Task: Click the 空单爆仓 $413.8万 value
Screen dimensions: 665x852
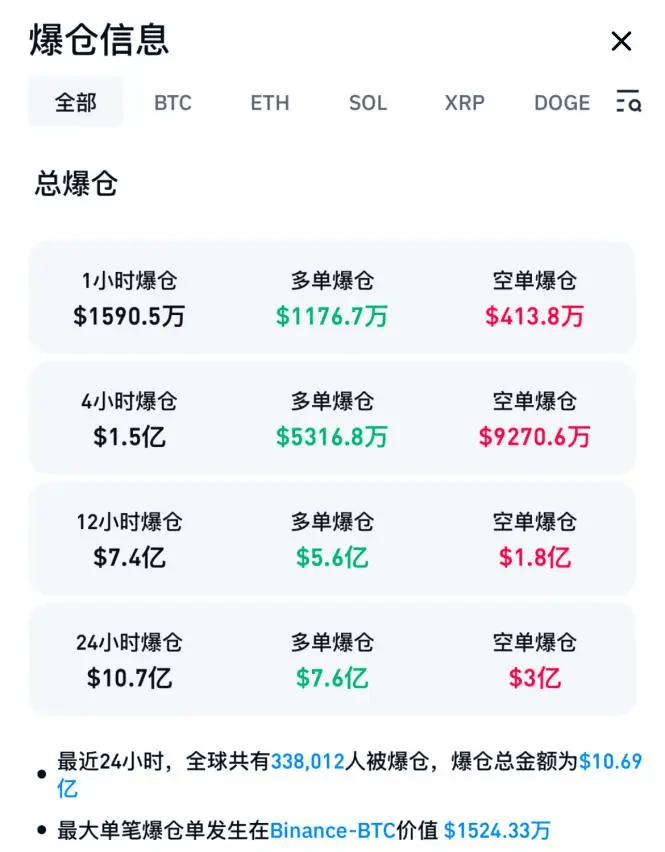Action: click(x=533, y=318)
